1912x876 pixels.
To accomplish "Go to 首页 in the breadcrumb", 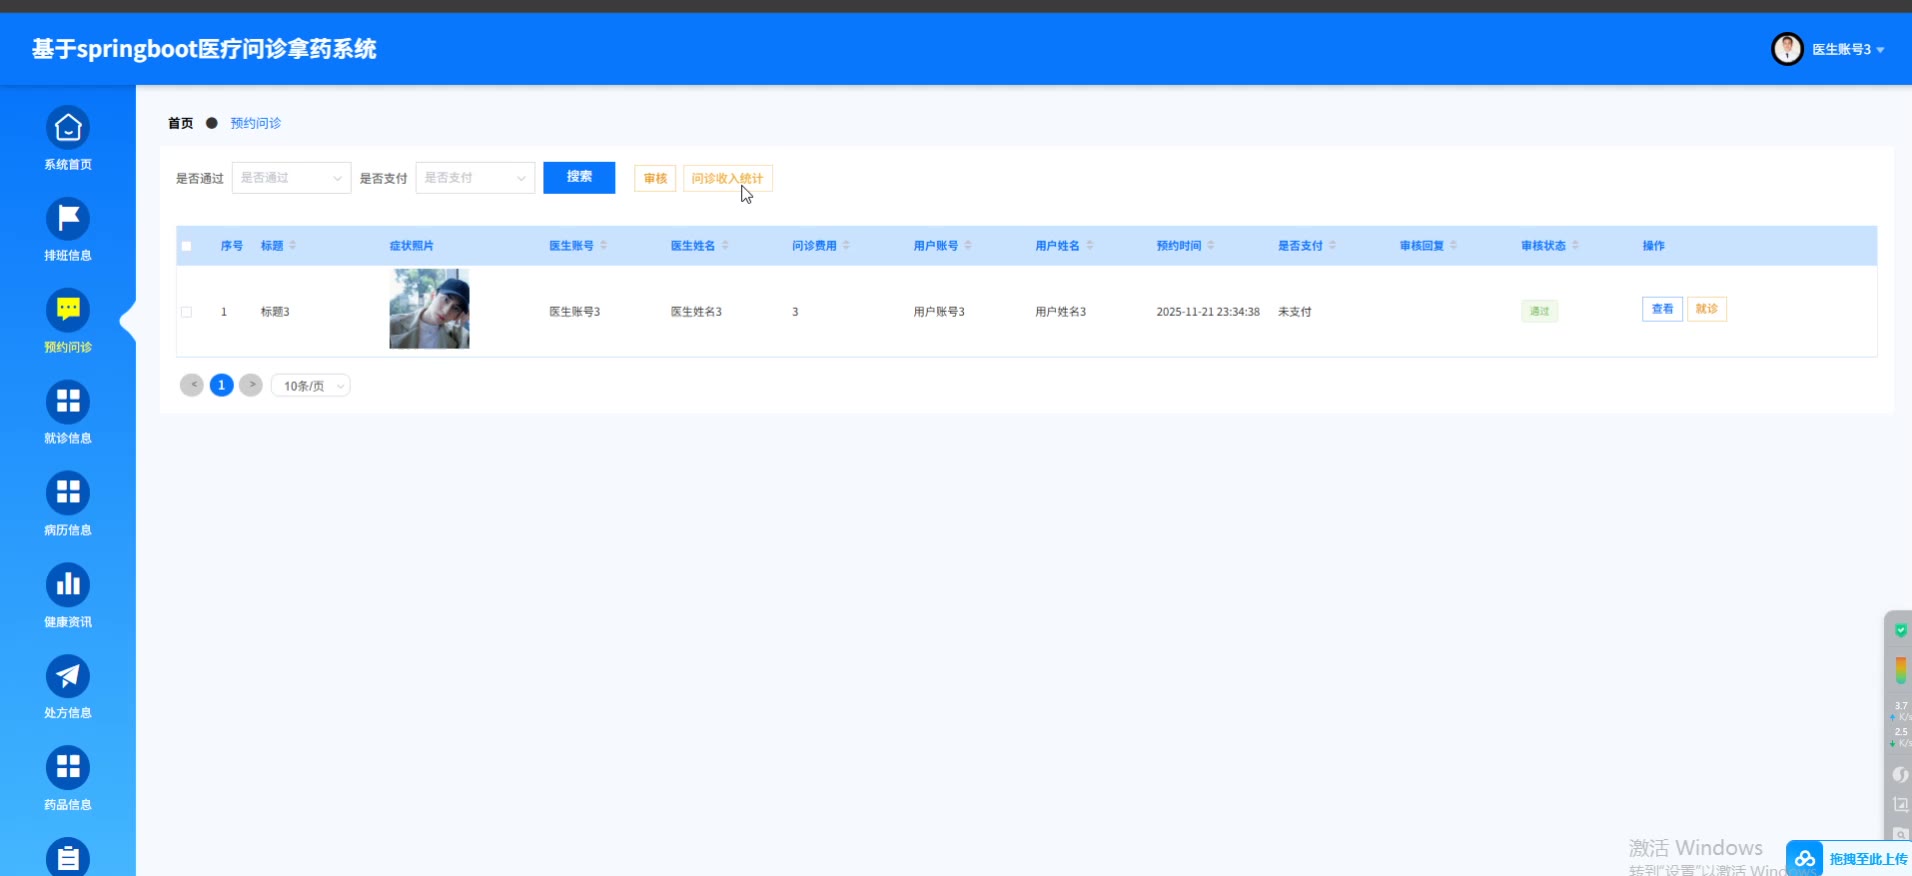I will point(181,123).
